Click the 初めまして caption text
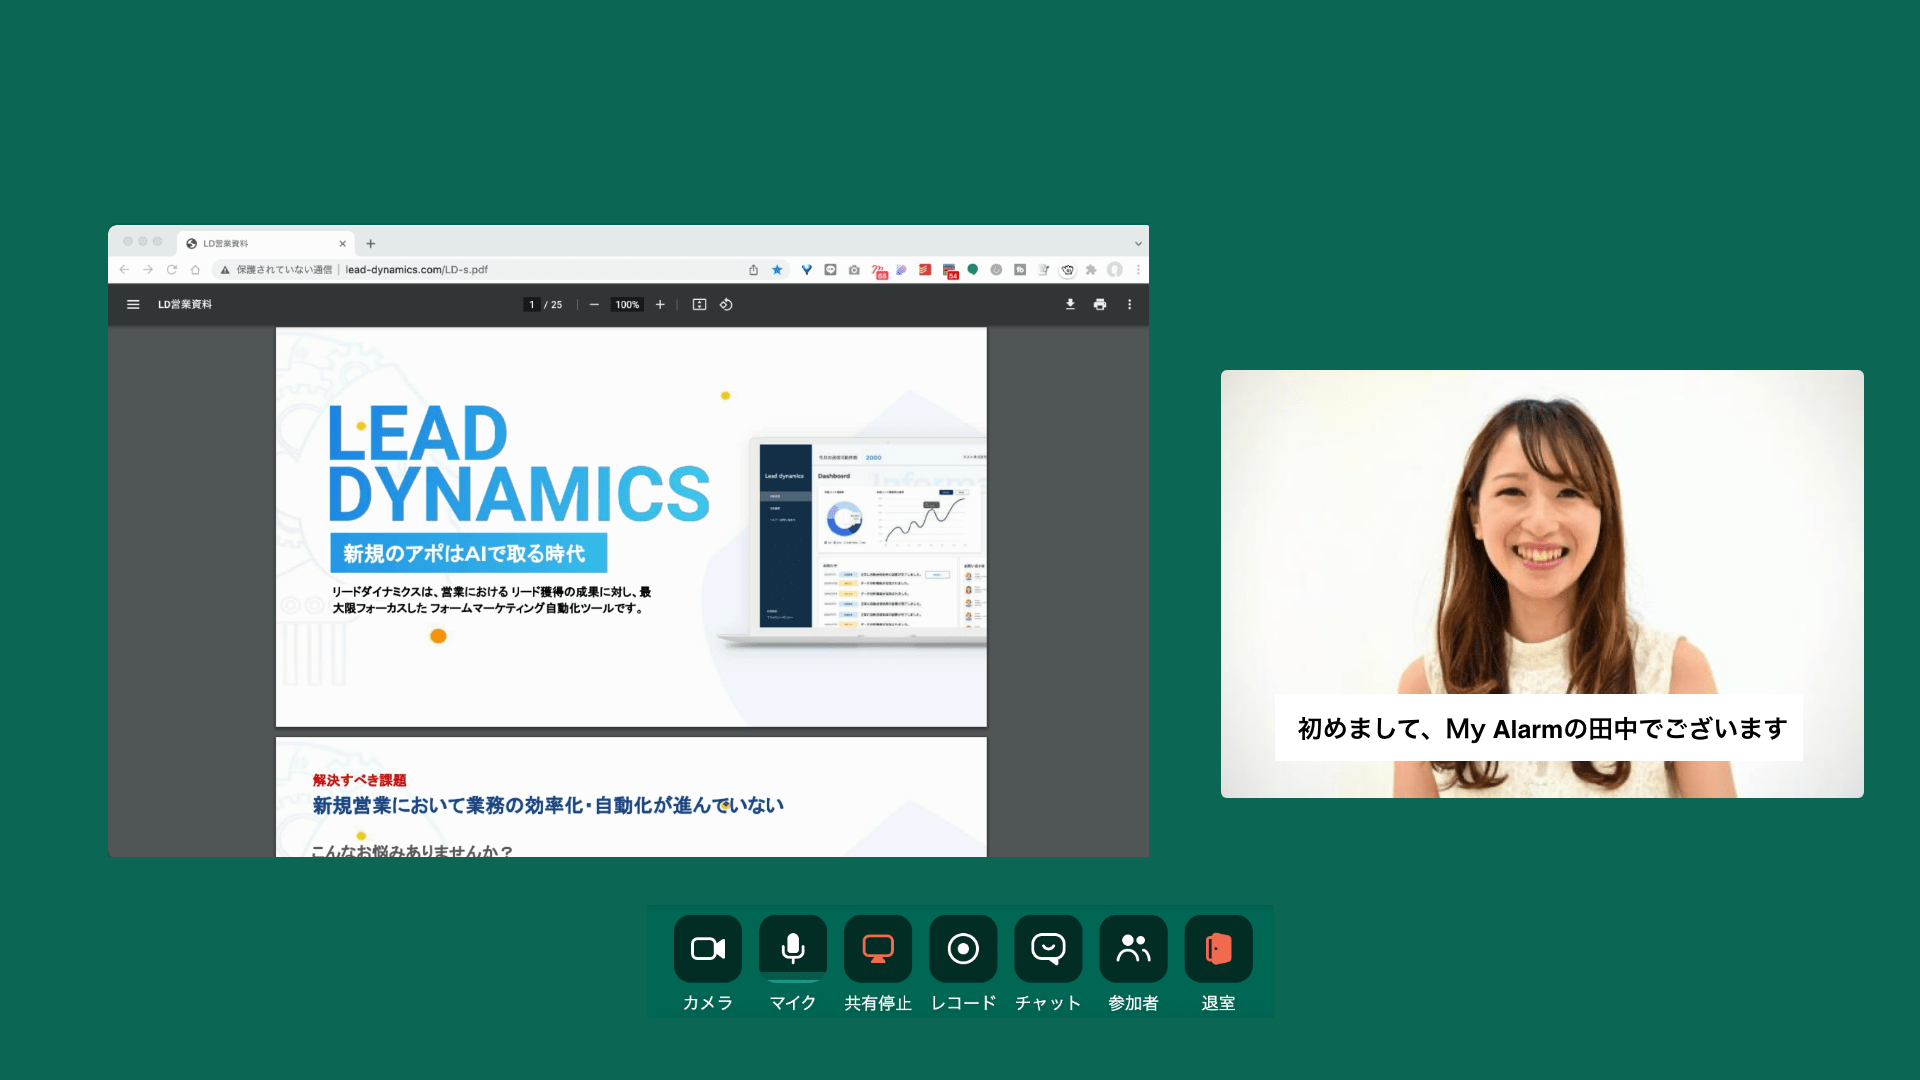1920x1080 pixels. [x=1541, y=728]
